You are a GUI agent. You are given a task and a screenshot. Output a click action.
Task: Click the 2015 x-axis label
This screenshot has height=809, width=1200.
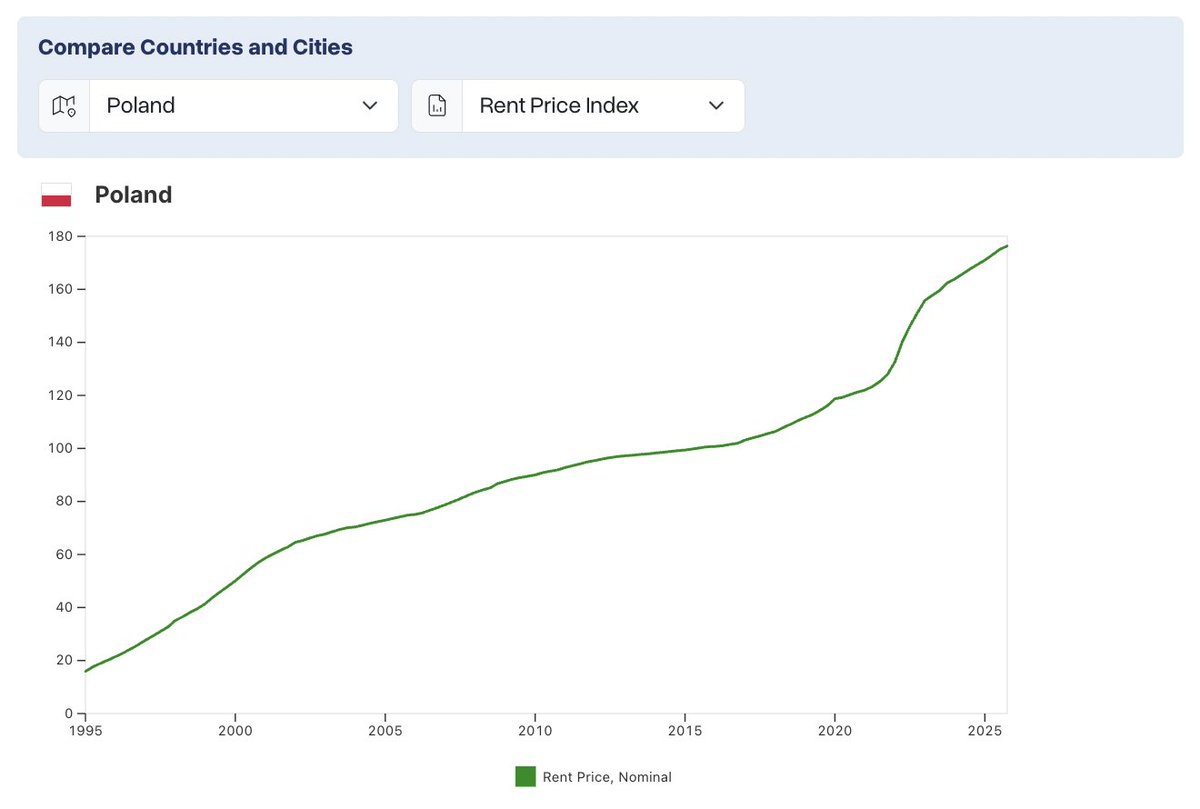point(685,731)
